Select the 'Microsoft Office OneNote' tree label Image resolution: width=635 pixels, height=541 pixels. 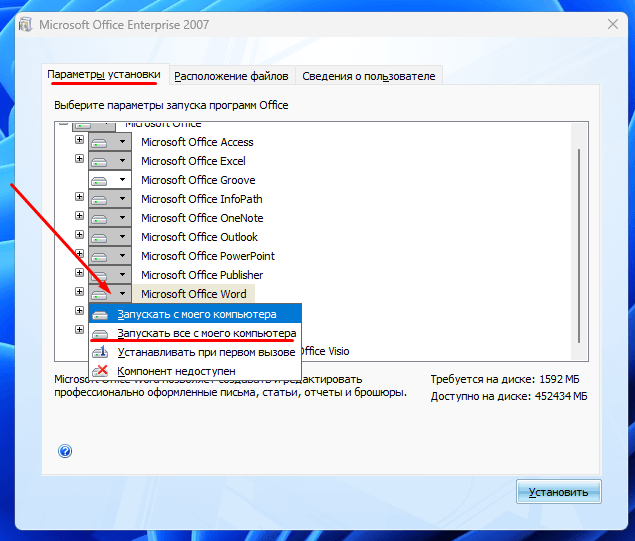click(x=202, y=218)
